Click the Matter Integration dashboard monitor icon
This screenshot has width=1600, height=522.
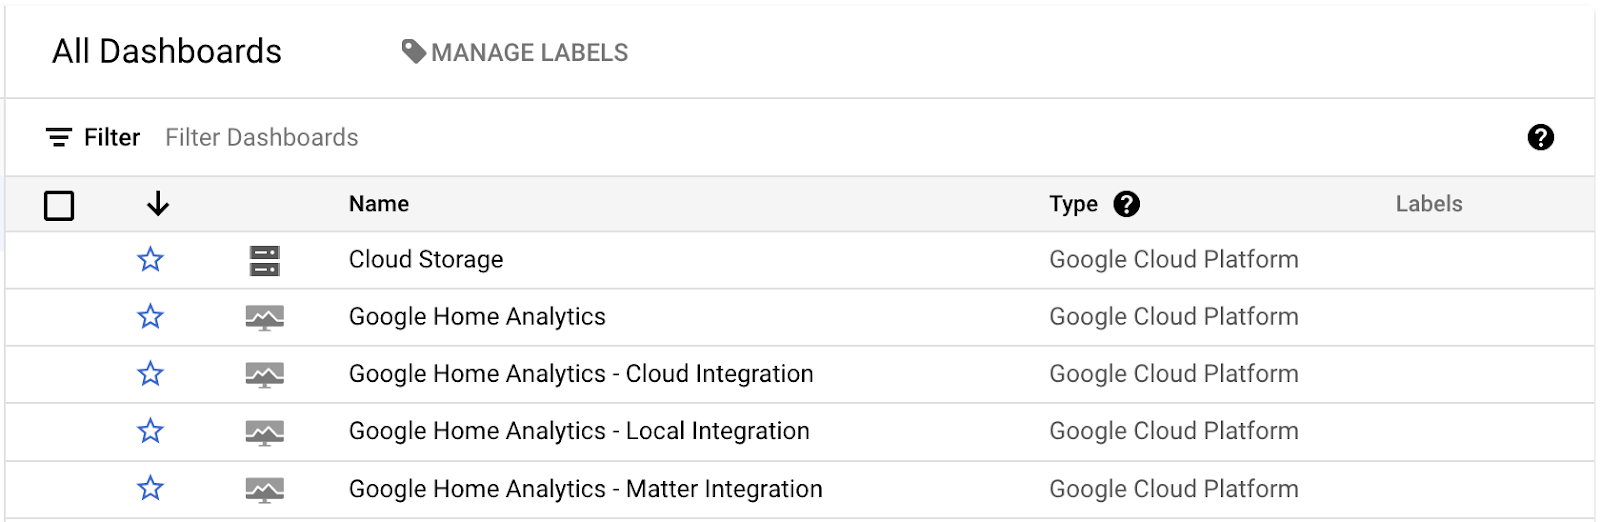point(264,490)
